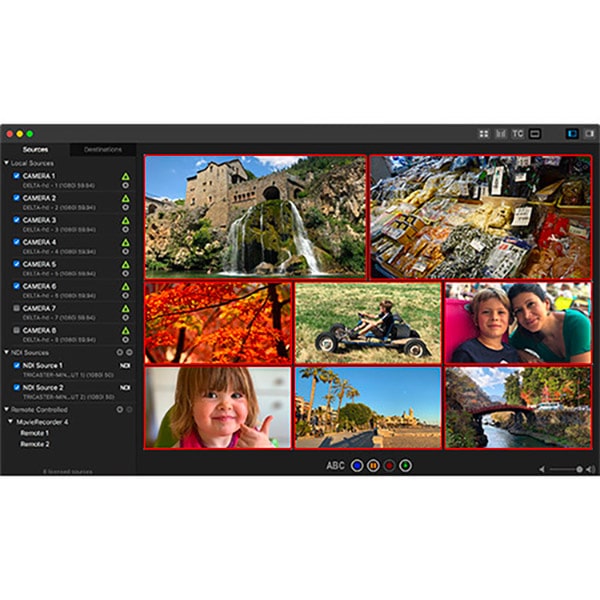Uncheck the CAMERA 1 checkbox
Viewport: 600px width, 600px height.
coord(16,176)
